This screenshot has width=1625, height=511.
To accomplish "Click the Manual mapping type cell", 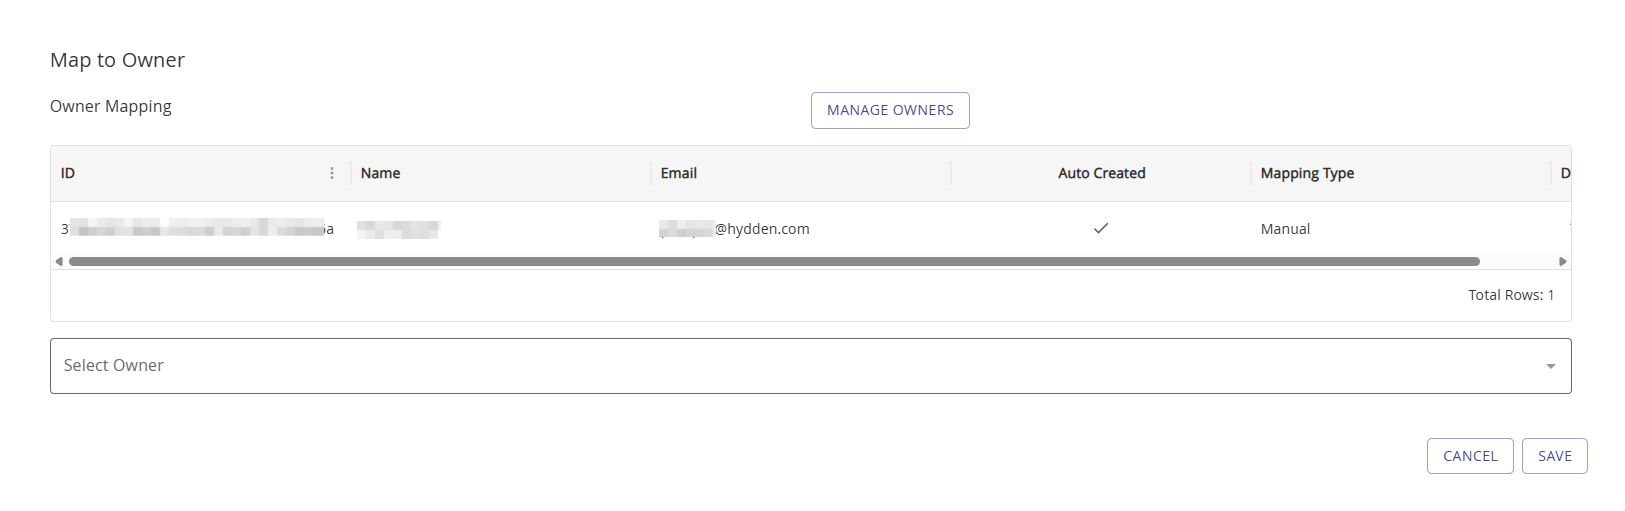I will [x=1285, y=229].
